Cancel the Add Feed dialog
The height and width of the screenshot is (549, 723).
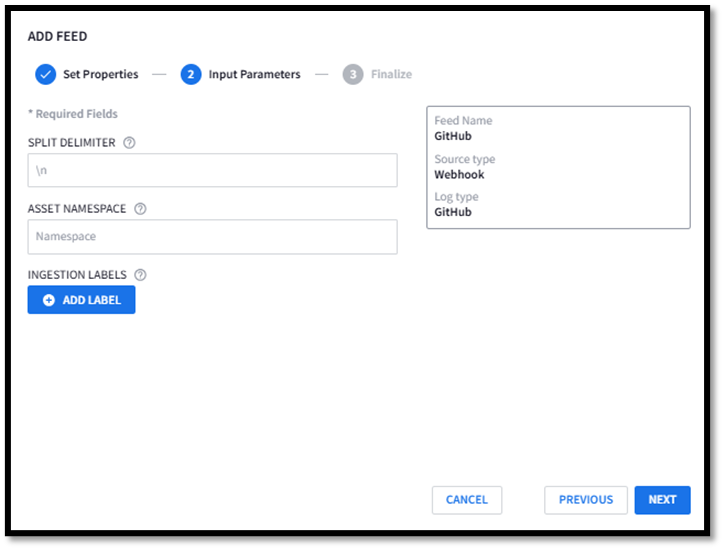(467, 500)
